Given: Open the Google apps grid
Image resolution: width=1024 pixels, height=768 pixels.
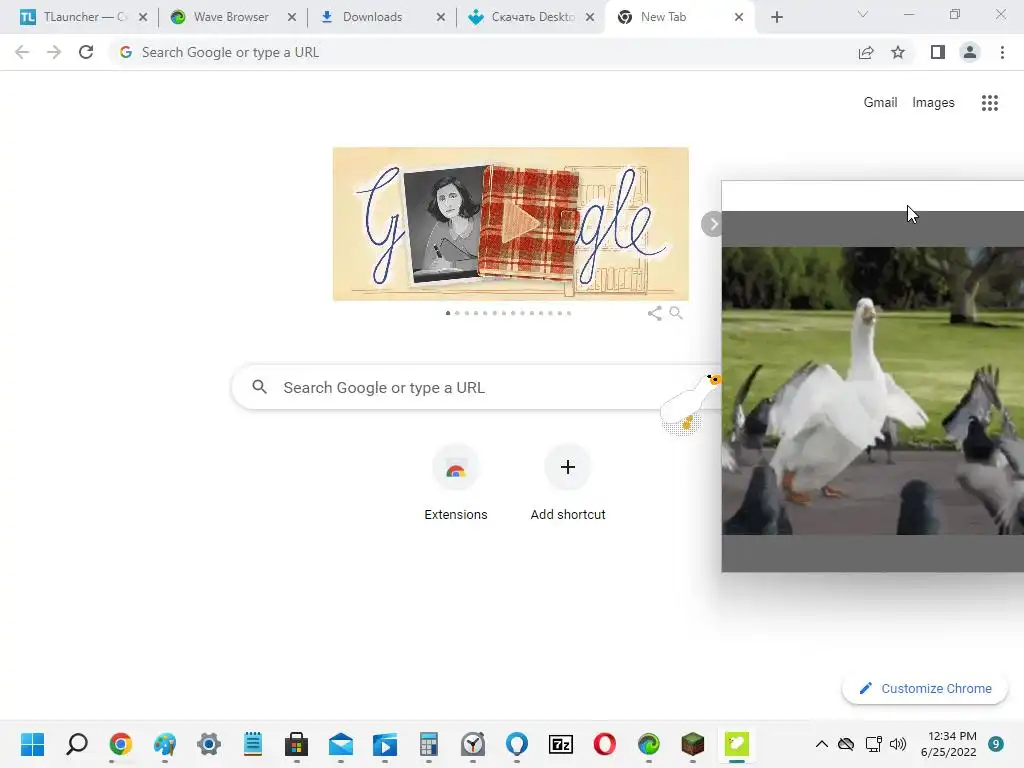Looking at the screenshot, I should click(989, 103).
